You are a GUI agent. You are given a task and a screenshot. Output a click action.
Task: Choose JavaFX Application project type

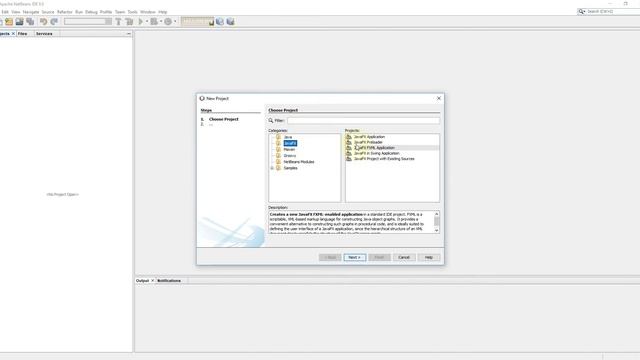pos(369,137)
